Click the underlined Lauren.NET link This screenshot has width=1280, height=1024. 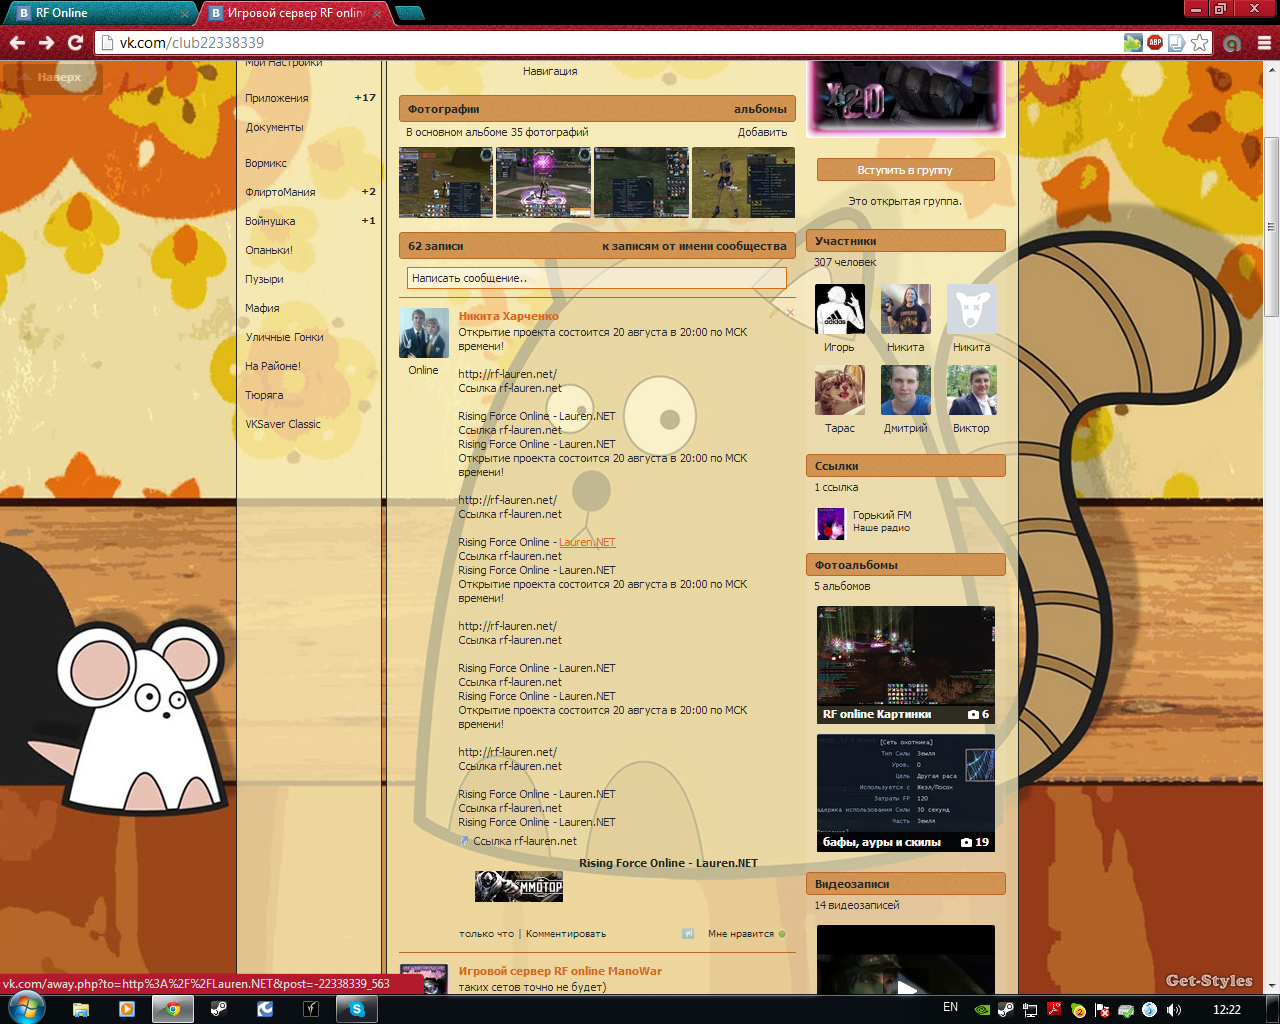[587, 542]
